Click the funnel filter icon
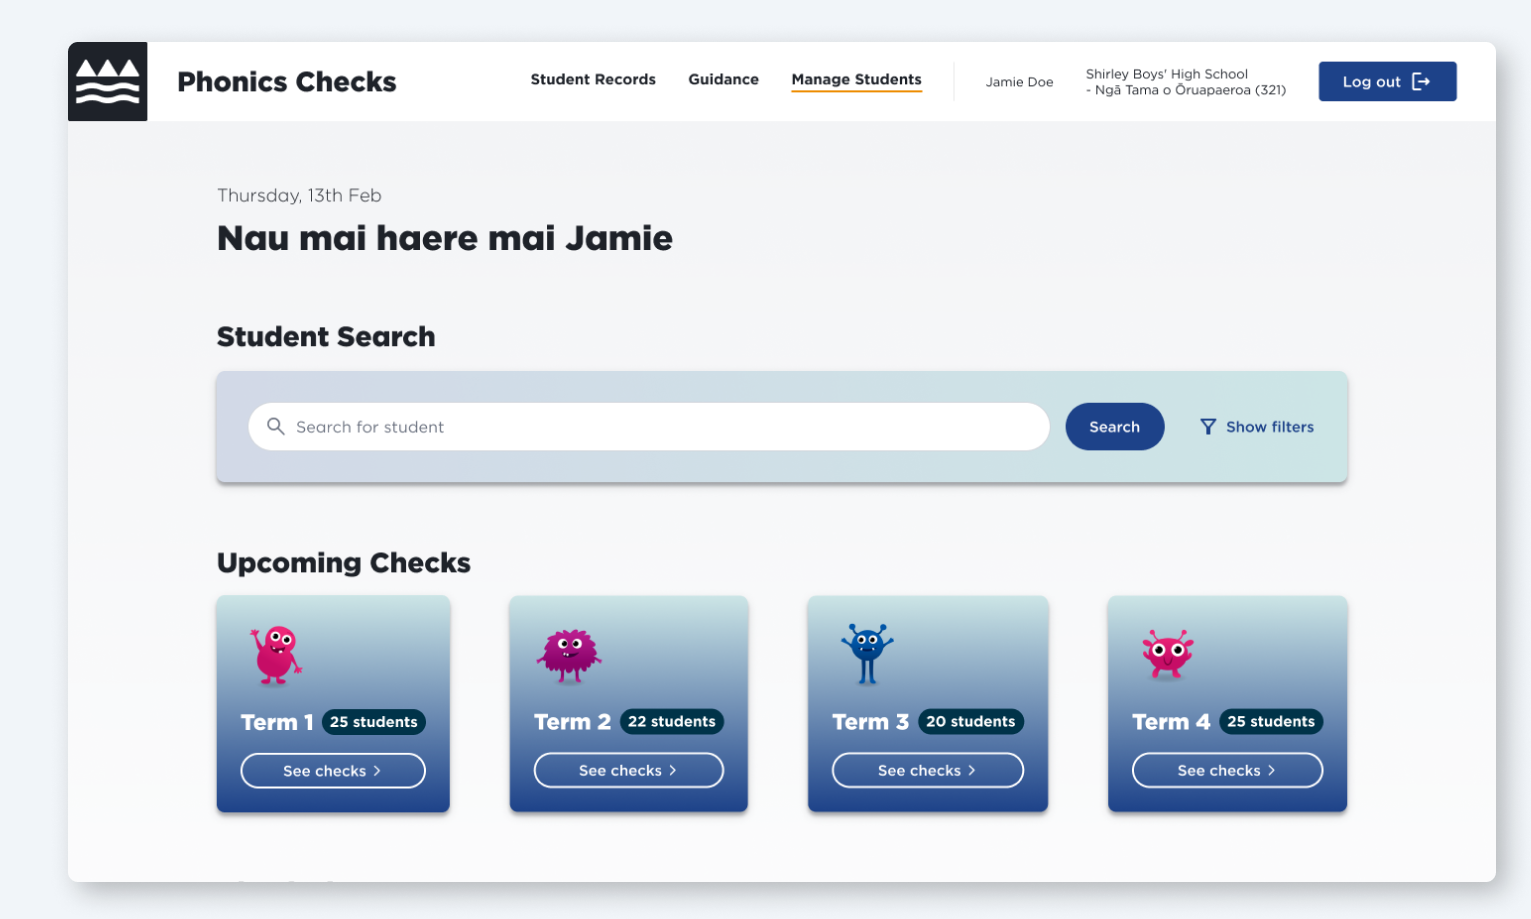This screenshot has height=919, width=1531. tap(1208, 427)
